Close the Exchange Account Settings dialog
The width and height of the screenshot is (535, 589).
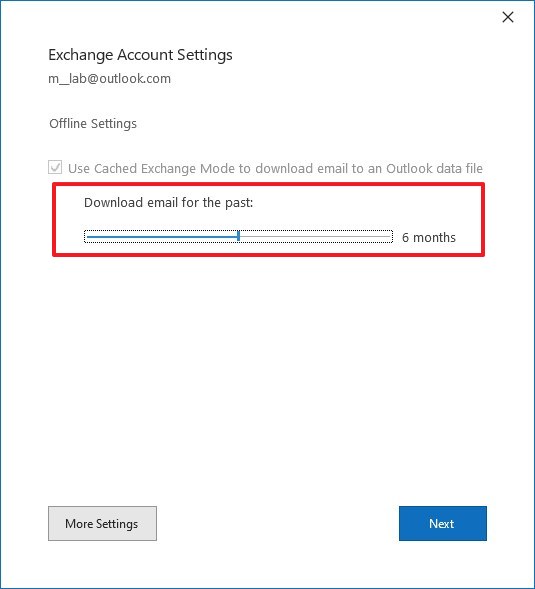[508, 17]
